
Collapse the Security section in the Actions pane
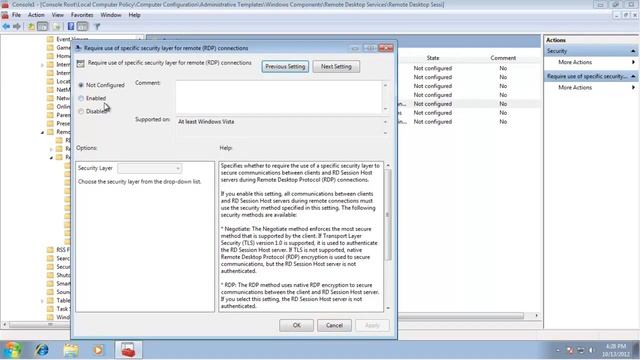(x=633, y=51)
